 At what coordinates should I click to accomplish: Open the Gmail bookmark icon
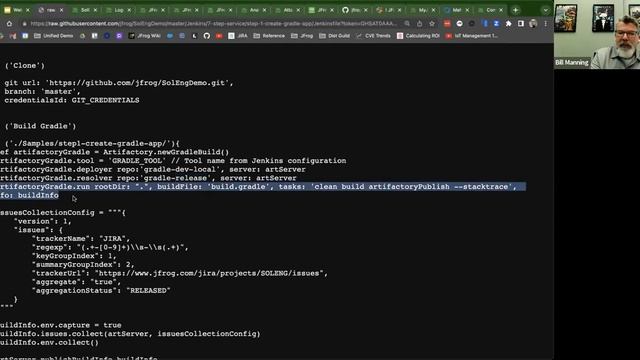[x=13, y=36]
